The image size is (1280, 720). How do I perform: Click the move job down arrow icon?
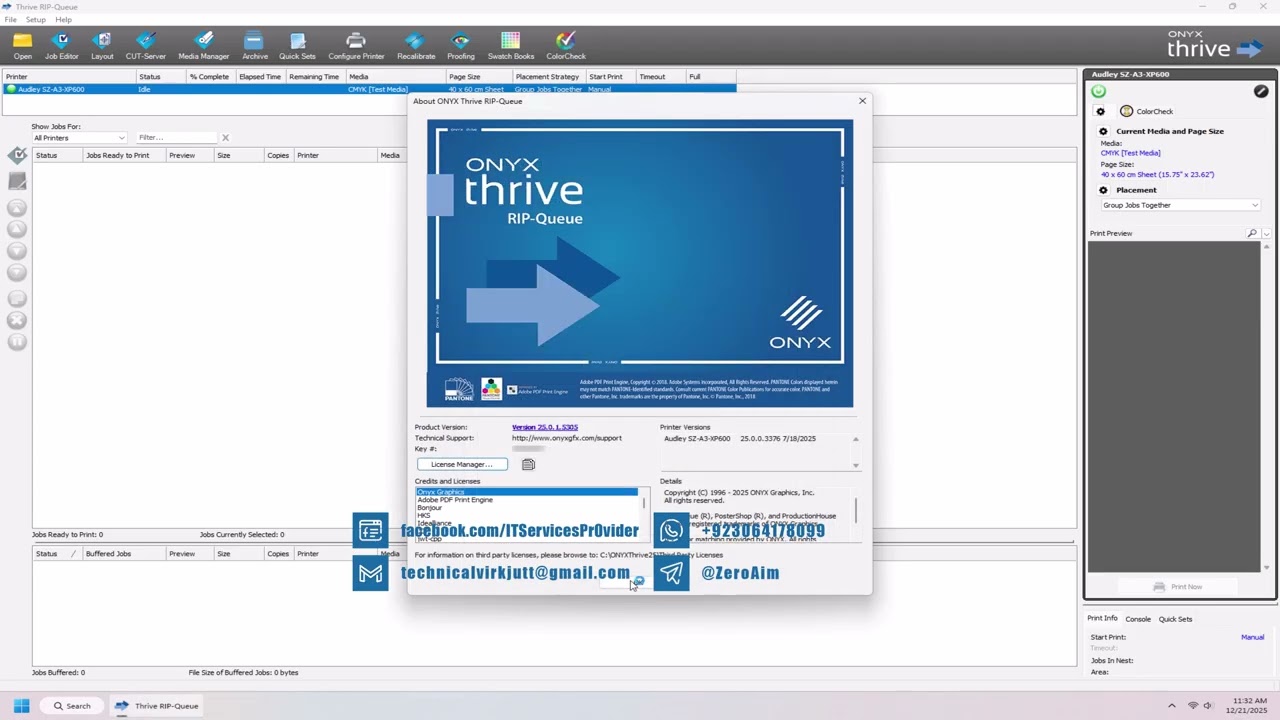(x=17, y=251)
